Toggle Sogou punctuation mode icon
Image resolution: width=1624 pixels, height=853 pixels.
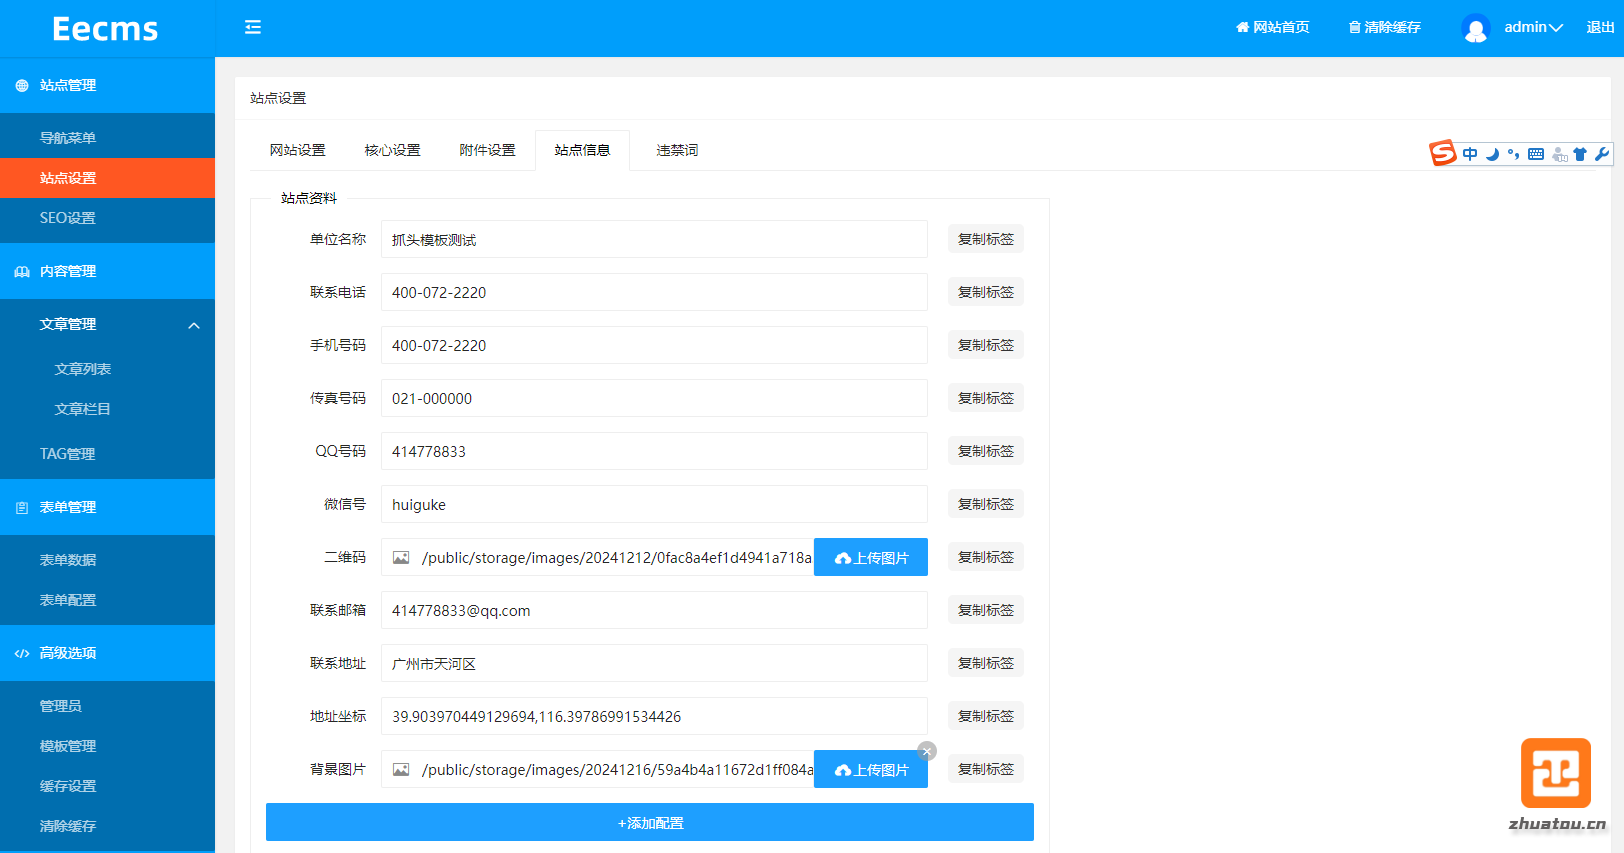click(x=1513, y=154)
